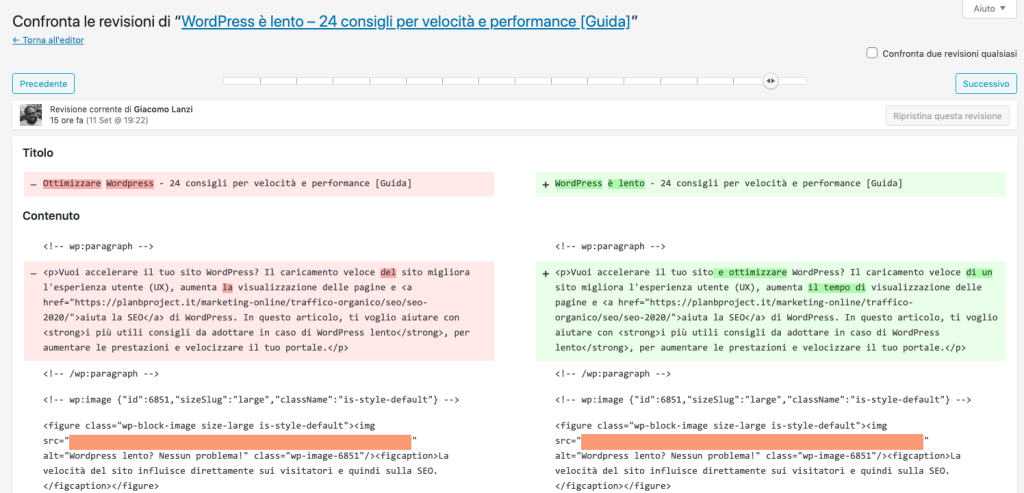
Task: Click the first tick segment of revision slider
Action: (x=242, y=81)
